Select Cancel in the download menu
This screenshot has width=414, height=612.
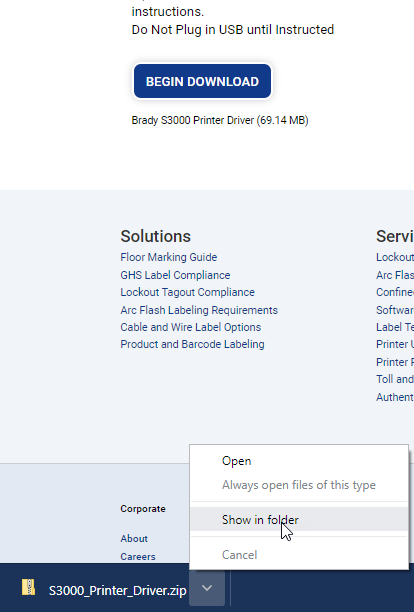(240, 555)
